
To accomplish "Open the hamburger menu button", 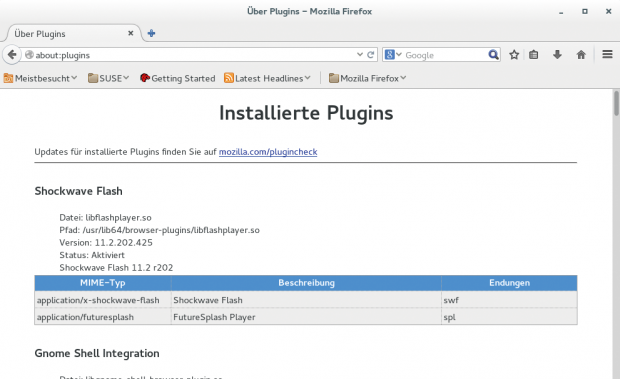I will point(607,54).
